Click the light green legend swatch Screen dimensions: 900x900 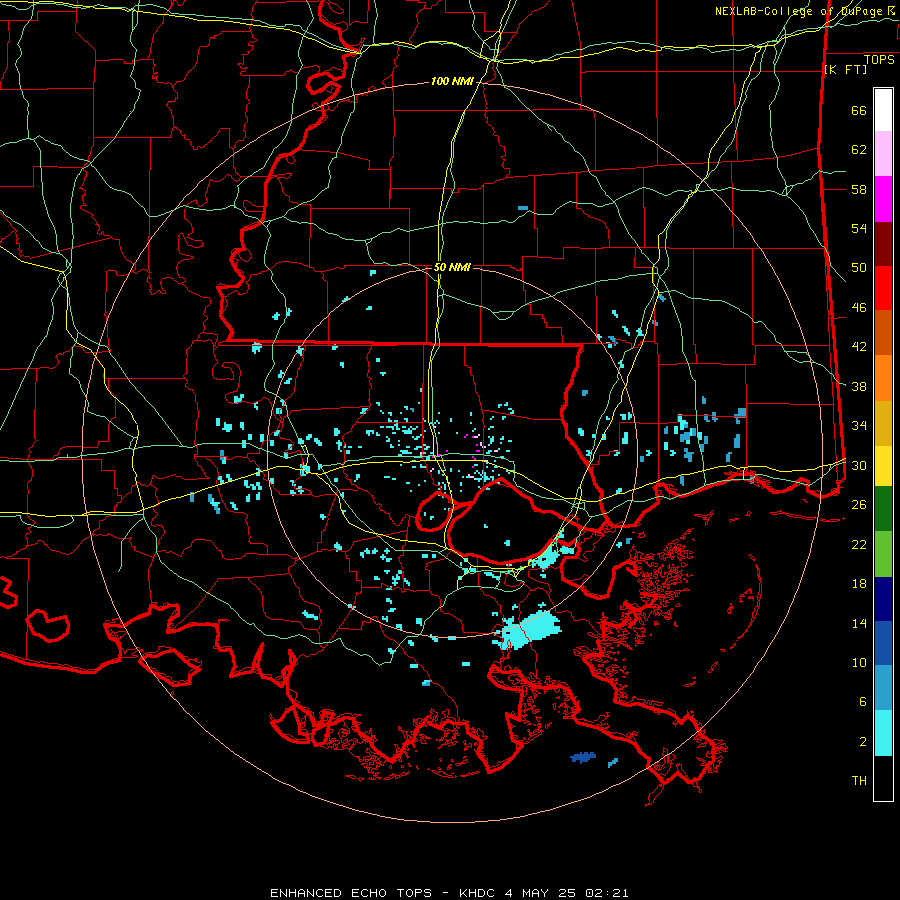(883, 554)
